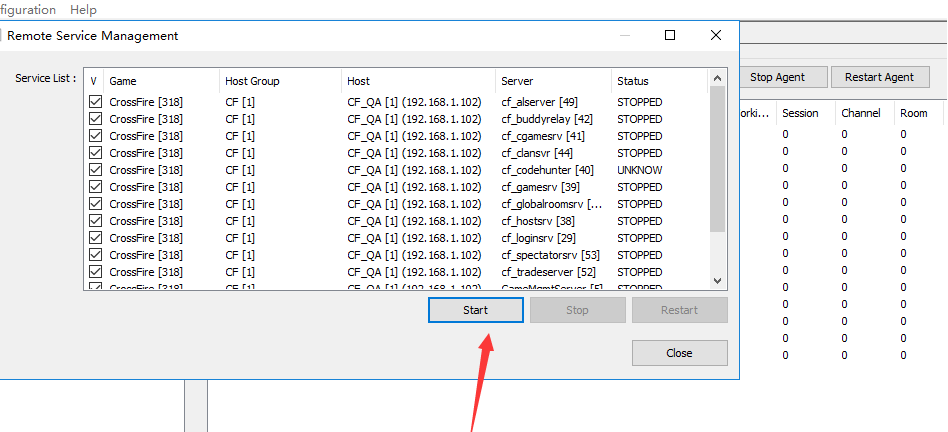Image resolution: width=948 pixels, height=432 pixels.
Task: Click Restart Agent in background window
Action: pos(880,77)
